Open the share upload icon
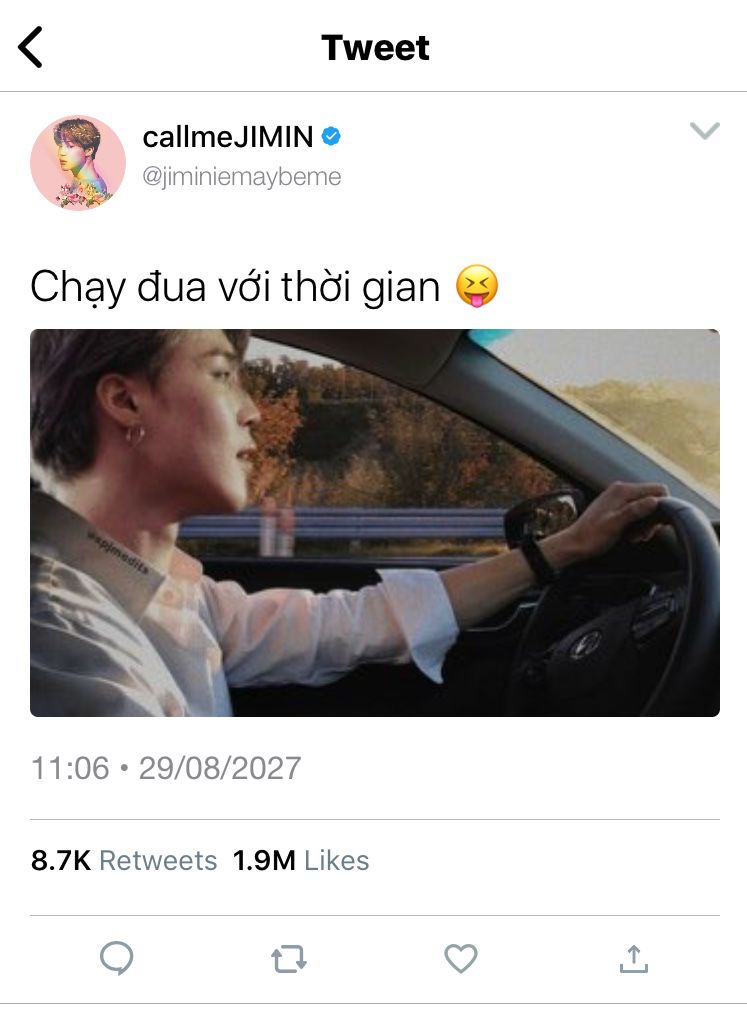 pos(633,958)
